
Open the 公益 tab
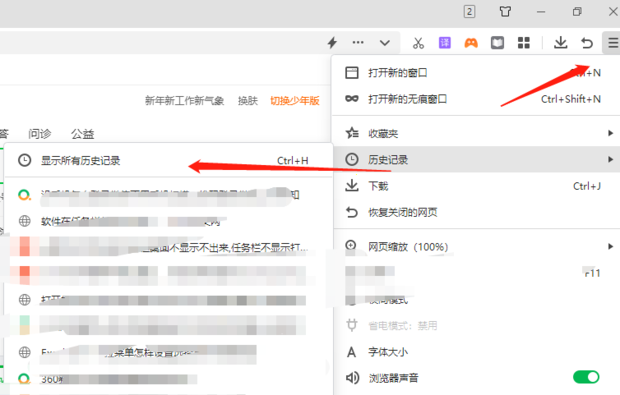coord(82,134)
